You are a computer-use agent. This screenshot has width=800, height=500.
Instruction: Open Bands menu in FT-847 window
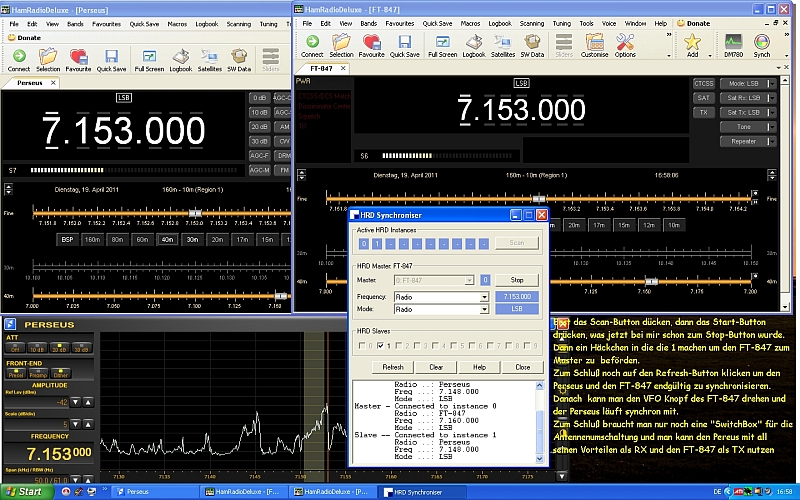tap(368, 23)
